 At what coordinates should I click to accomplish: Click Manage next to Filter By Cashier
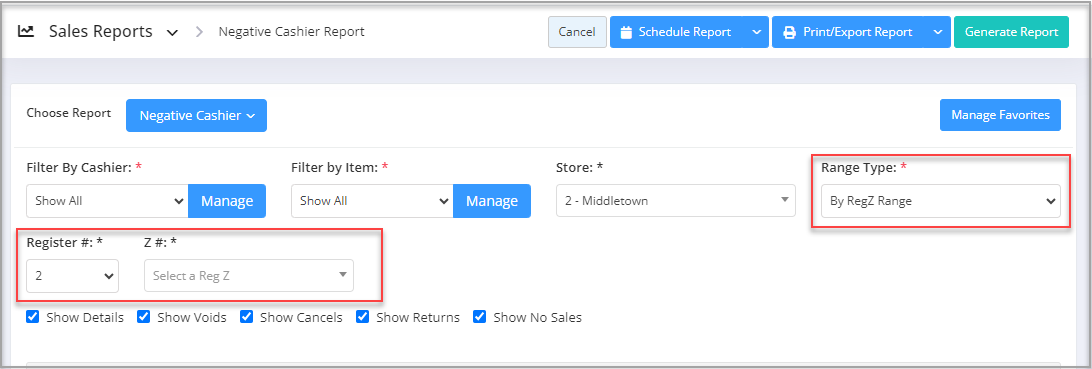pyautogui.click(x=227, y=201)
